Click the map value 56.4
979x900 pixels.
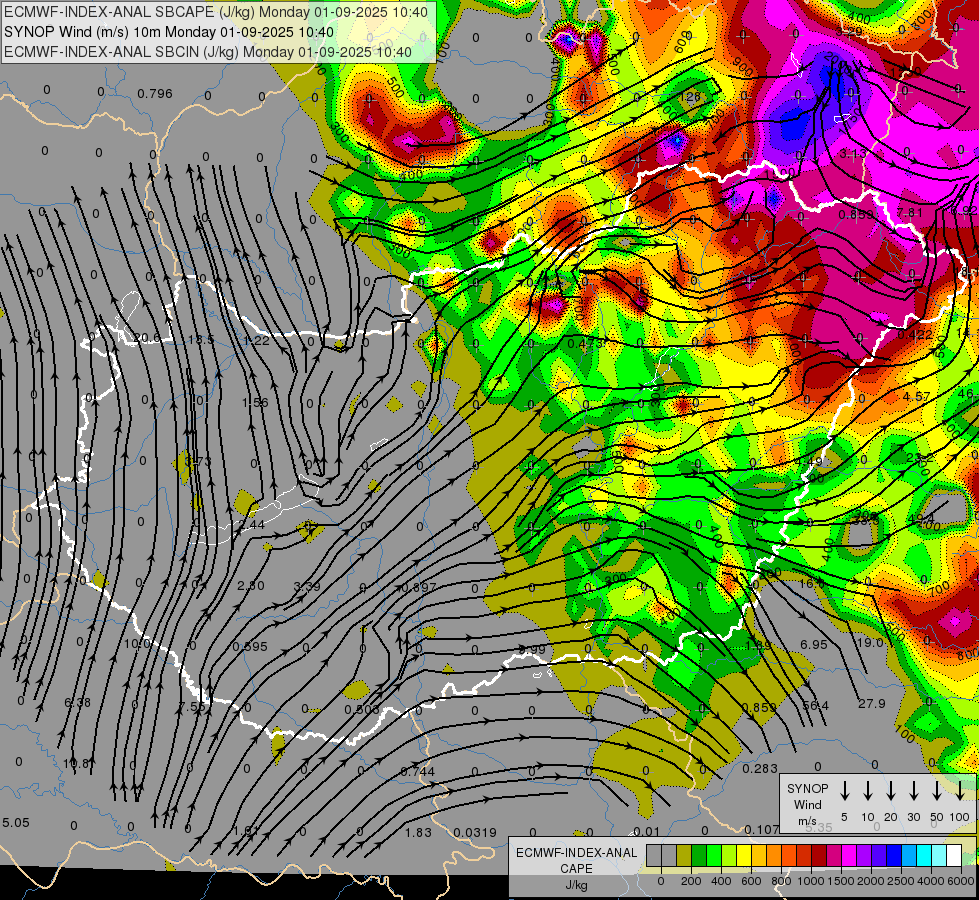[x=816, y=706]
